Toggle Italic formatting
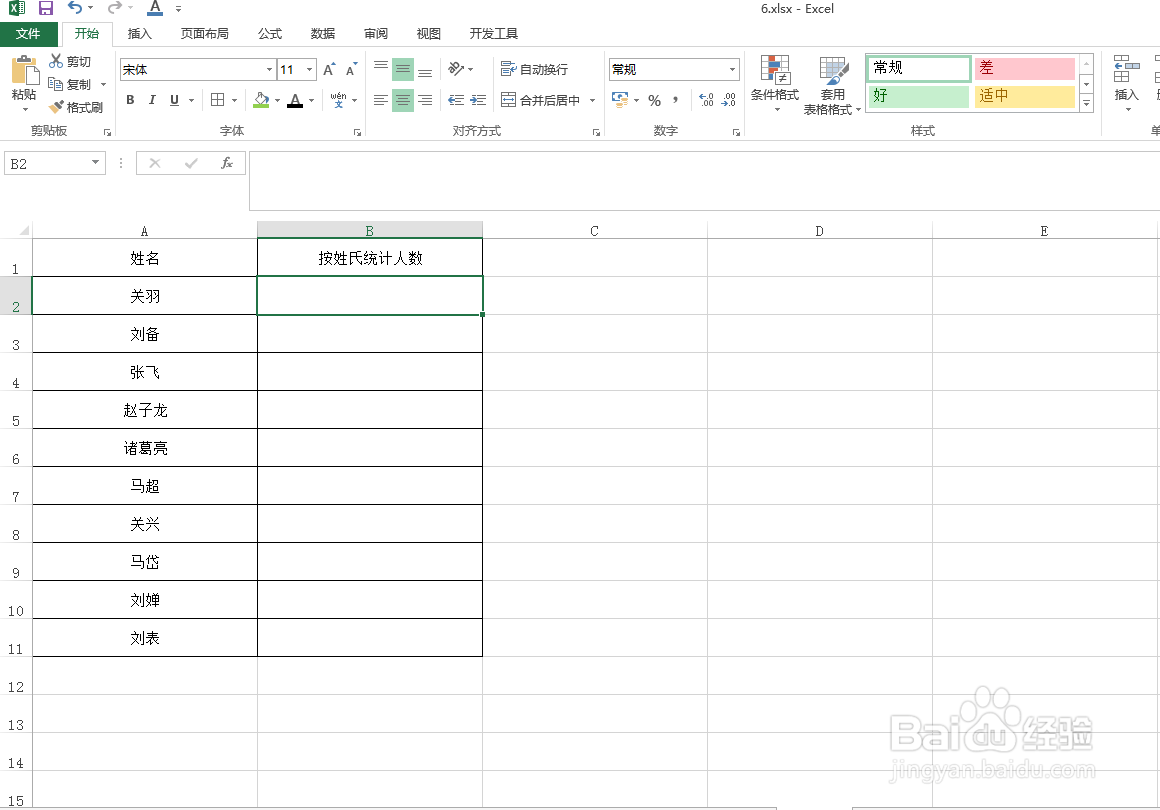Image resolution: width=1160 pixels, height=810 pixels. tap(152, 100)
